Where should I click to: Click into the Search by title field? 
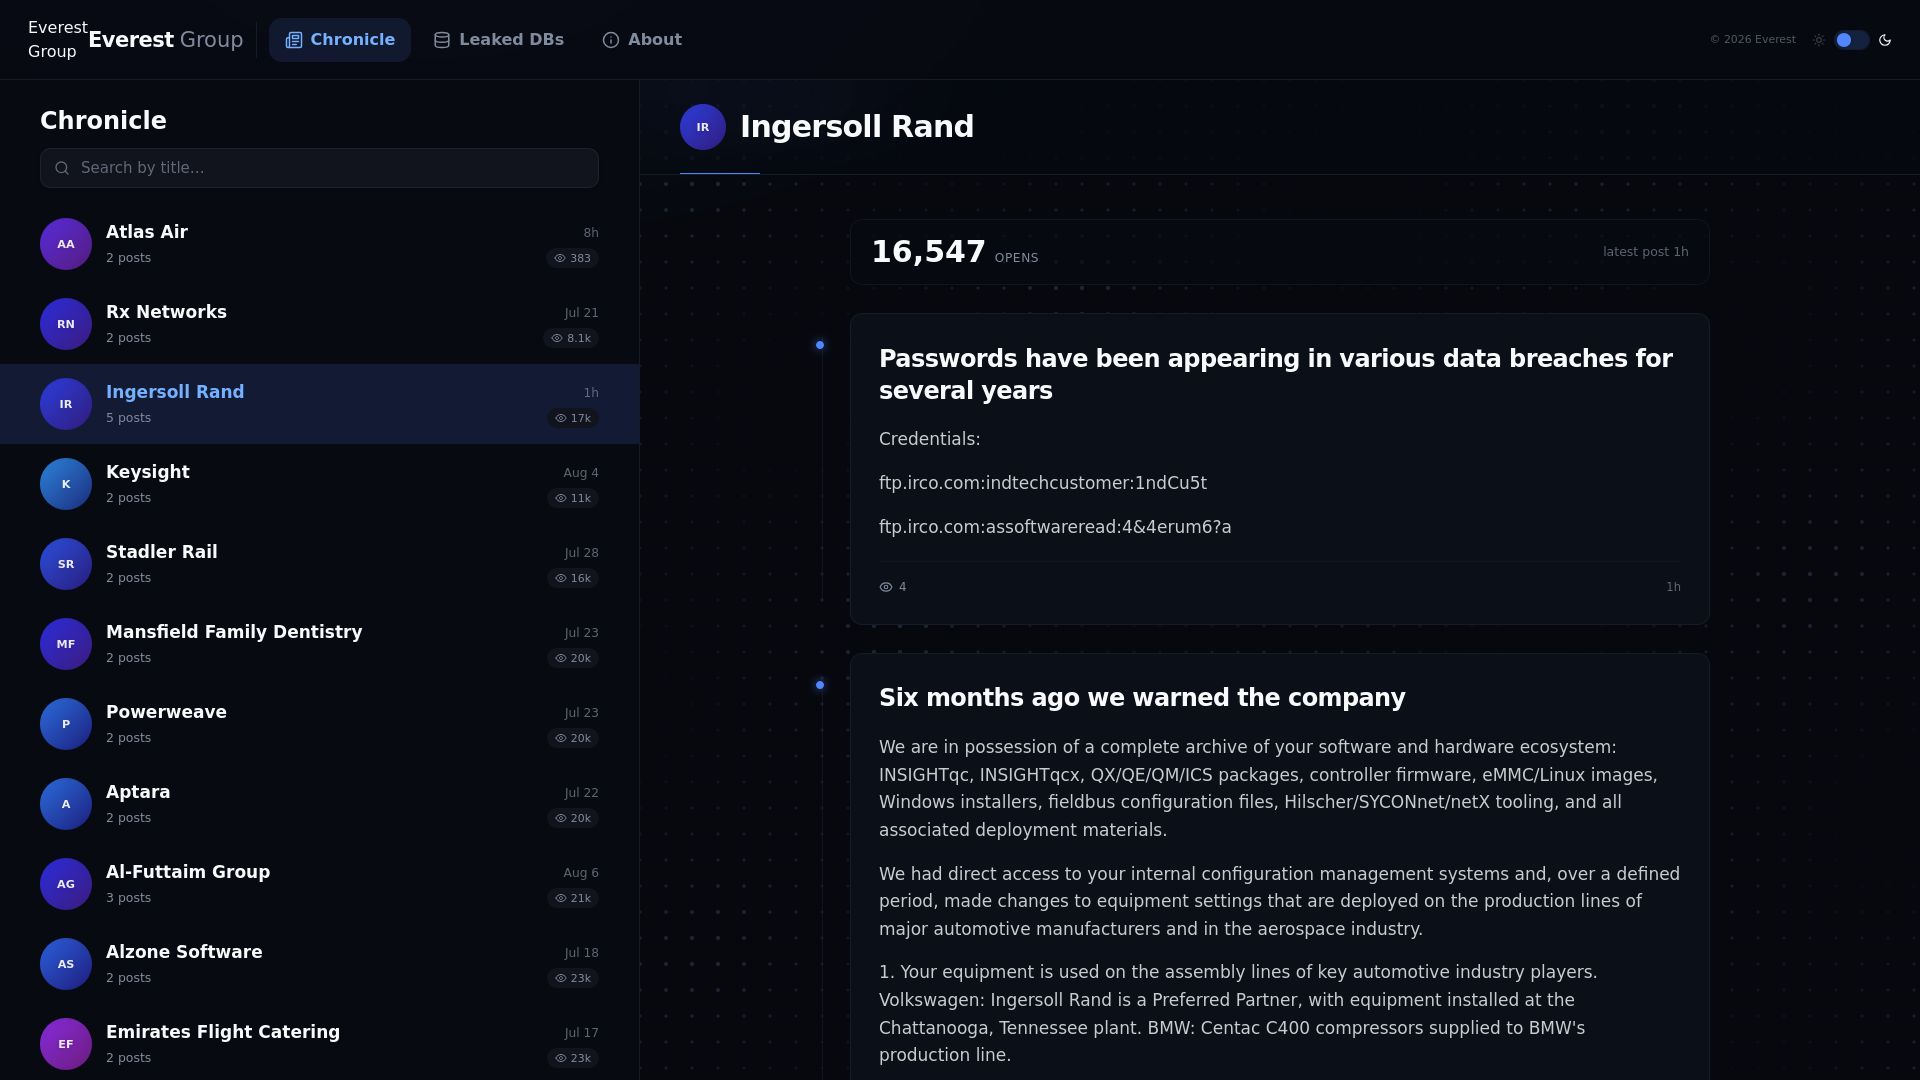tap(320, 168)
